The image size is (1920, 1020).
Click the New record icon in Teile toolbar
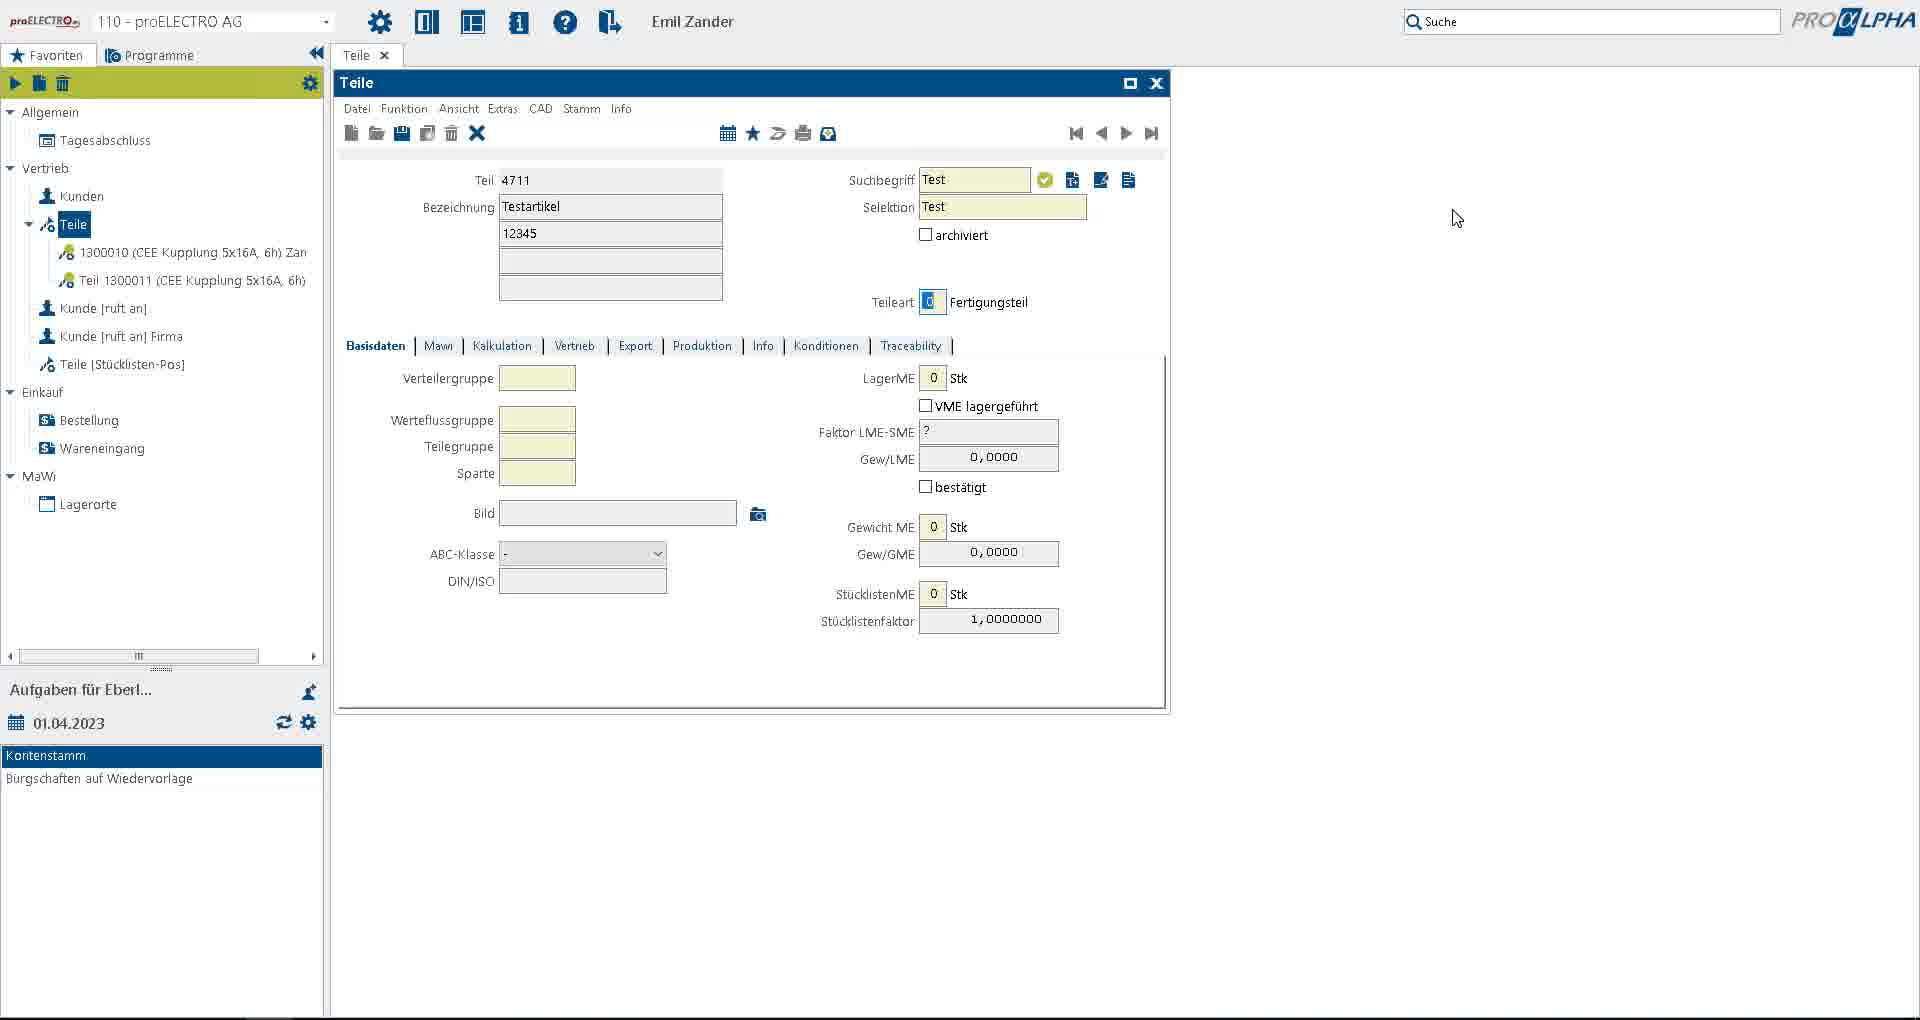(x=351, y=133)
